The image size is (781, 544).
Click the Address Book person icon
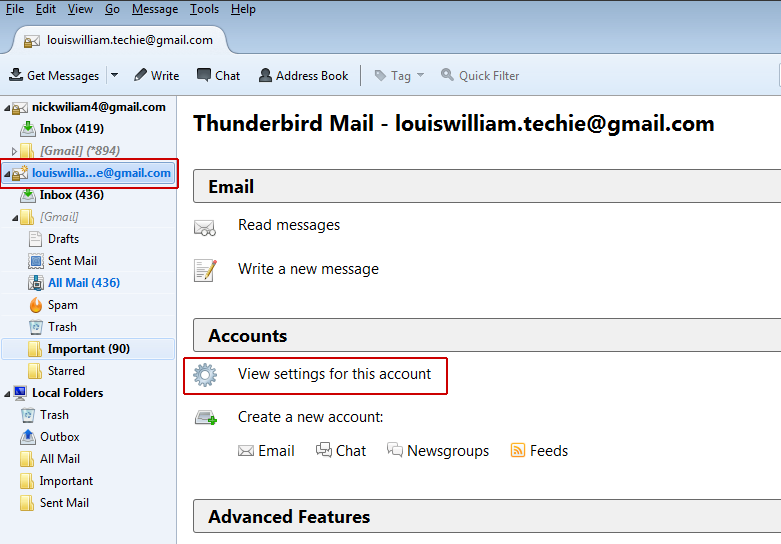point(265,75)
